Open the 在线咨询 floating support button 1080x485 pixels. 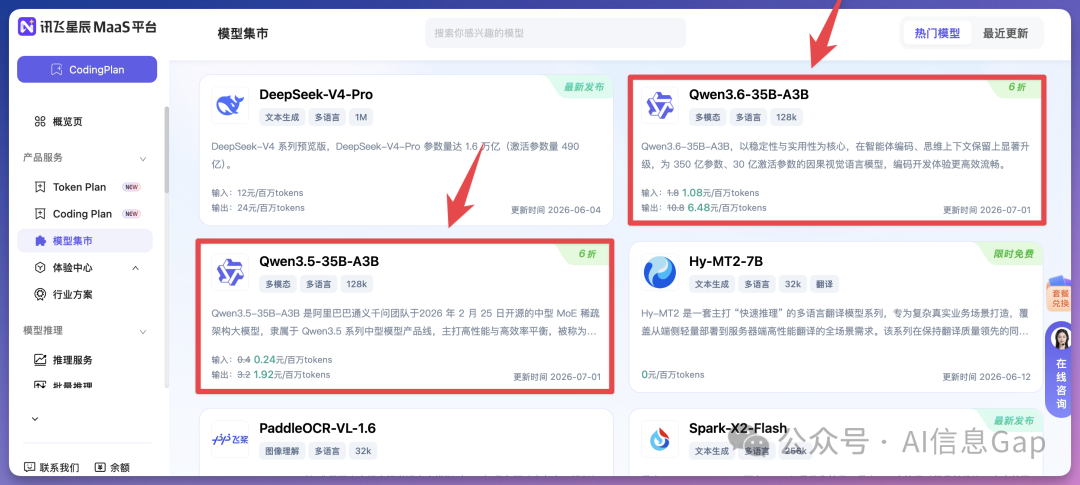click(x=1060, y=369)
